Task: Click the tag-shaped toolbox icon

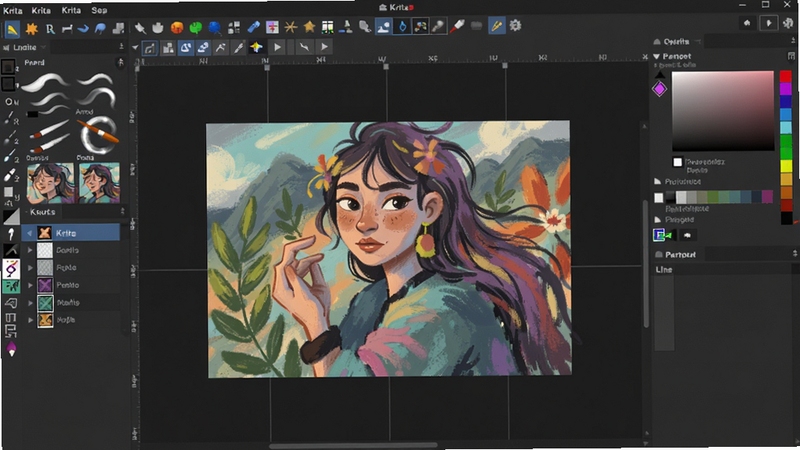Action: [11, 303]
